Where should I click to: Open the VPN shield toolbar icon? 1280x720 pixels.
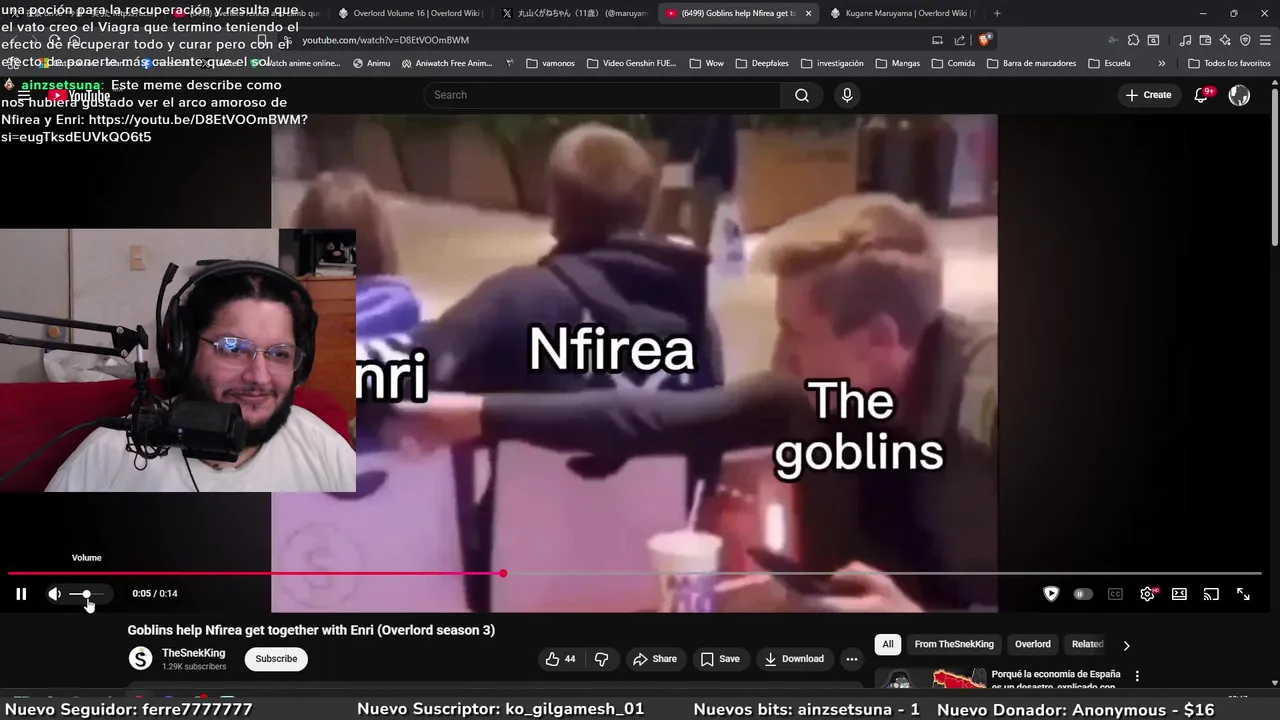point(1245,40)
